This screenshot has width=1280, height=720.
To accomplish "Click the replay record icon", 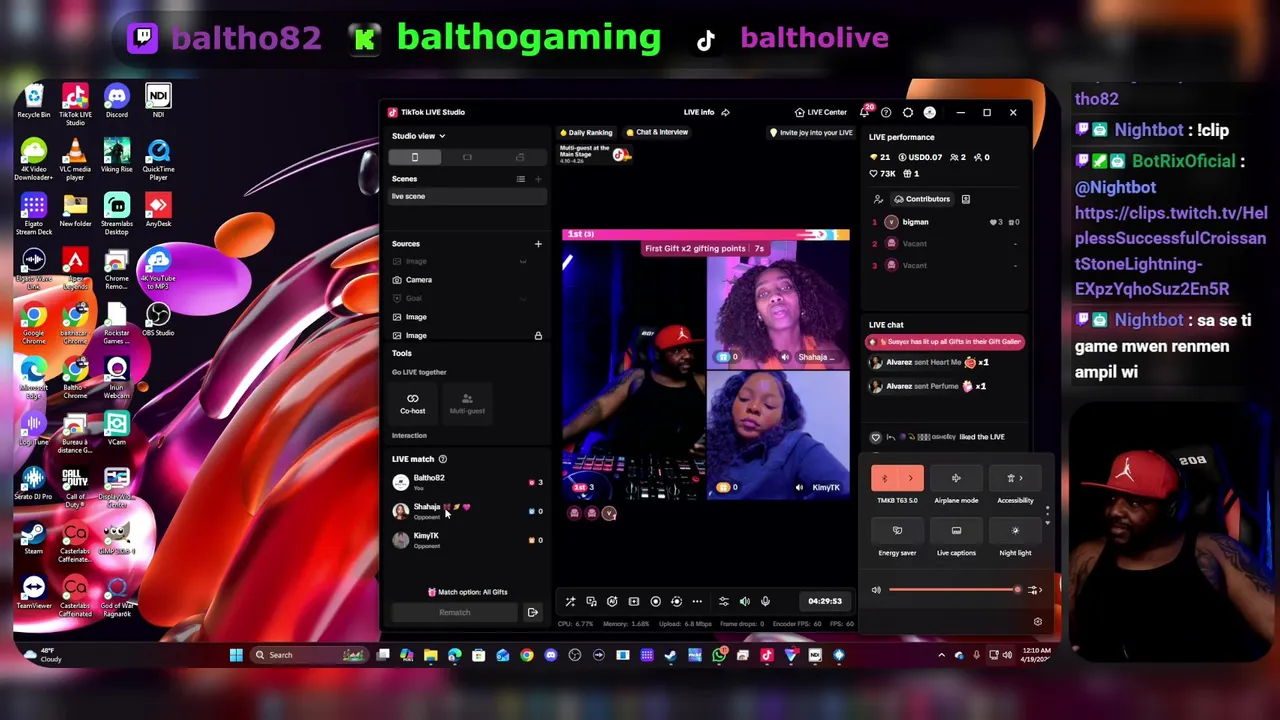I will pyautogui.click(x=676, y=602).
